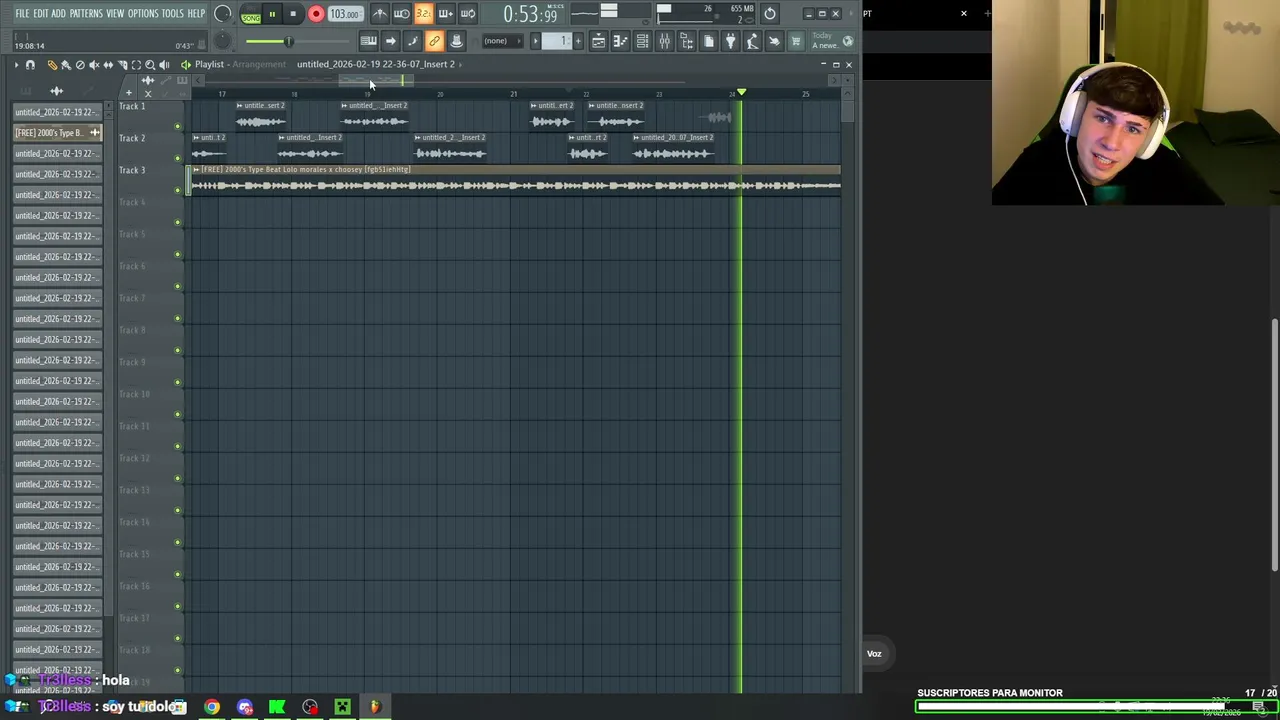Select the Playlist mute tool
Image resolution: width=1280 pixels, height=720 pixels.
pos(94,64)
